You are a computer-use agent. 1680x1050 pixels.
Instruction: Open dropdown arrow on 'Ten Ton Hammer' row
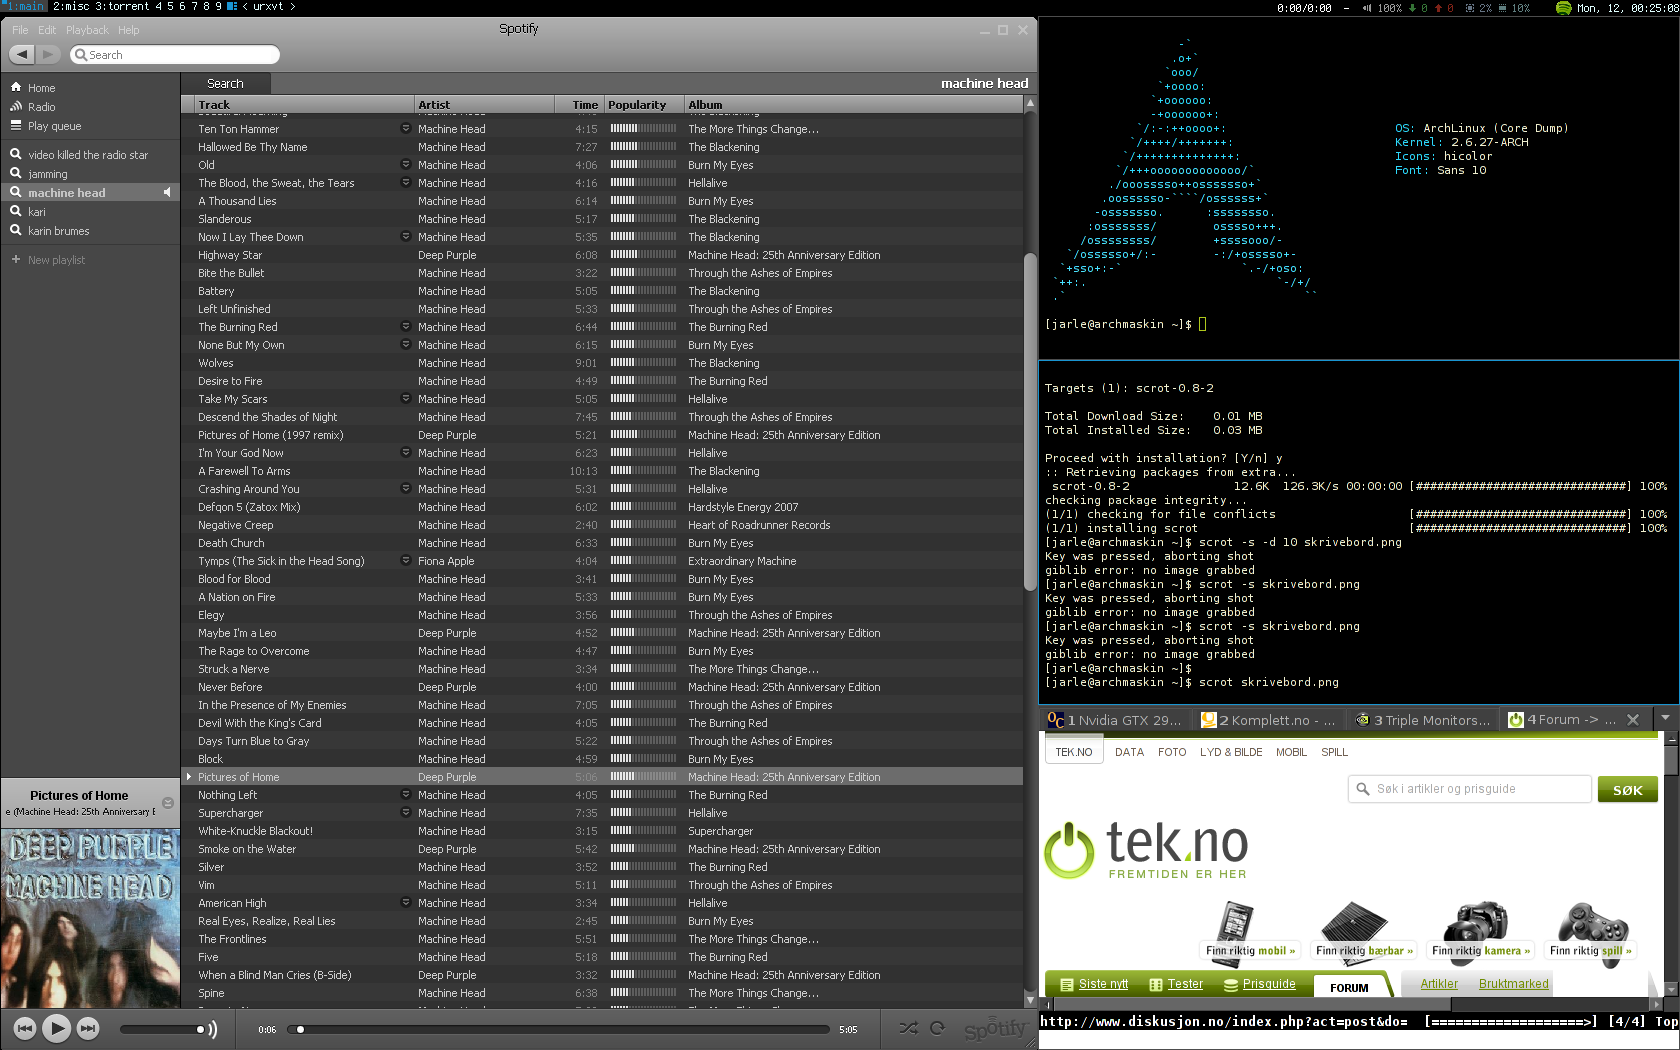pyautogui.click(x=405, y=128)
